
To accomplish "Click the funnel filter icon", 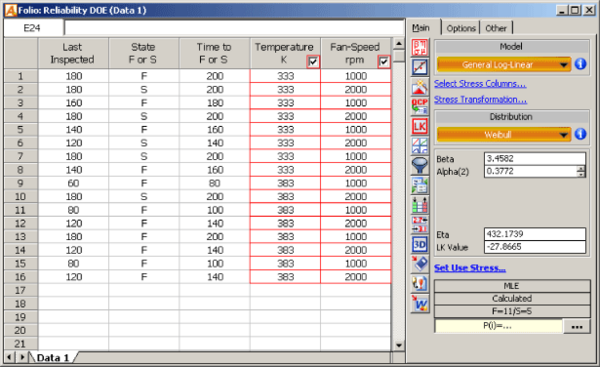I will 420,166.
